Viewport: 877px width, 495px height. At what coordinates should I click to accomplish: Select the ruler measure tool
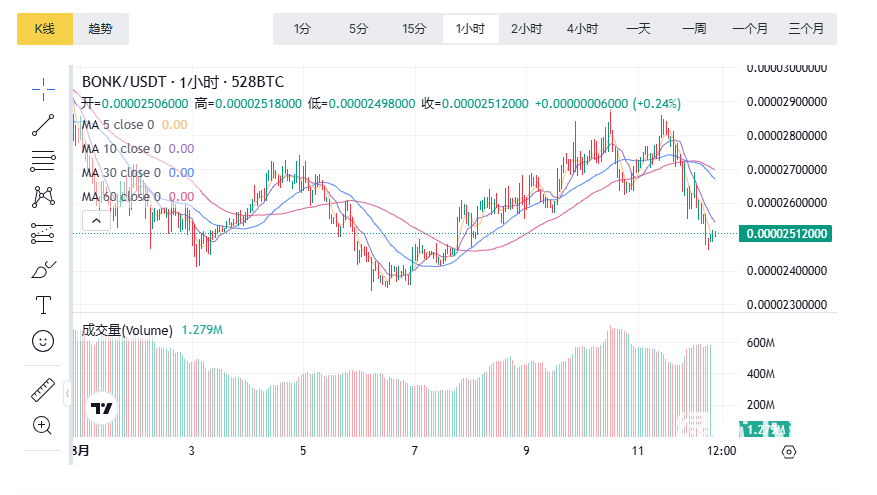pos(43,389)
